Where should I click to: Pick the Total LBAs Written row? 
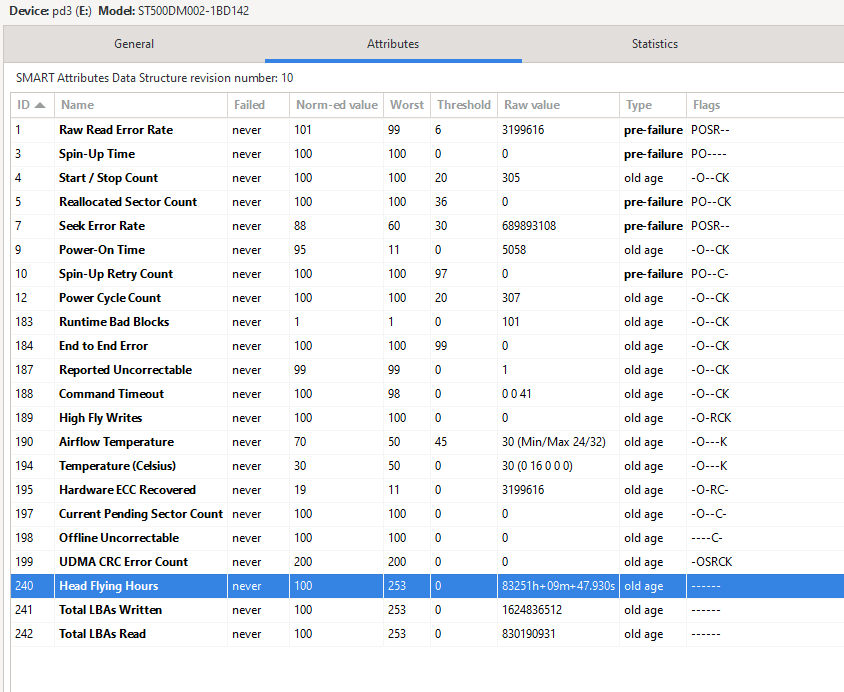coord(110,610)
